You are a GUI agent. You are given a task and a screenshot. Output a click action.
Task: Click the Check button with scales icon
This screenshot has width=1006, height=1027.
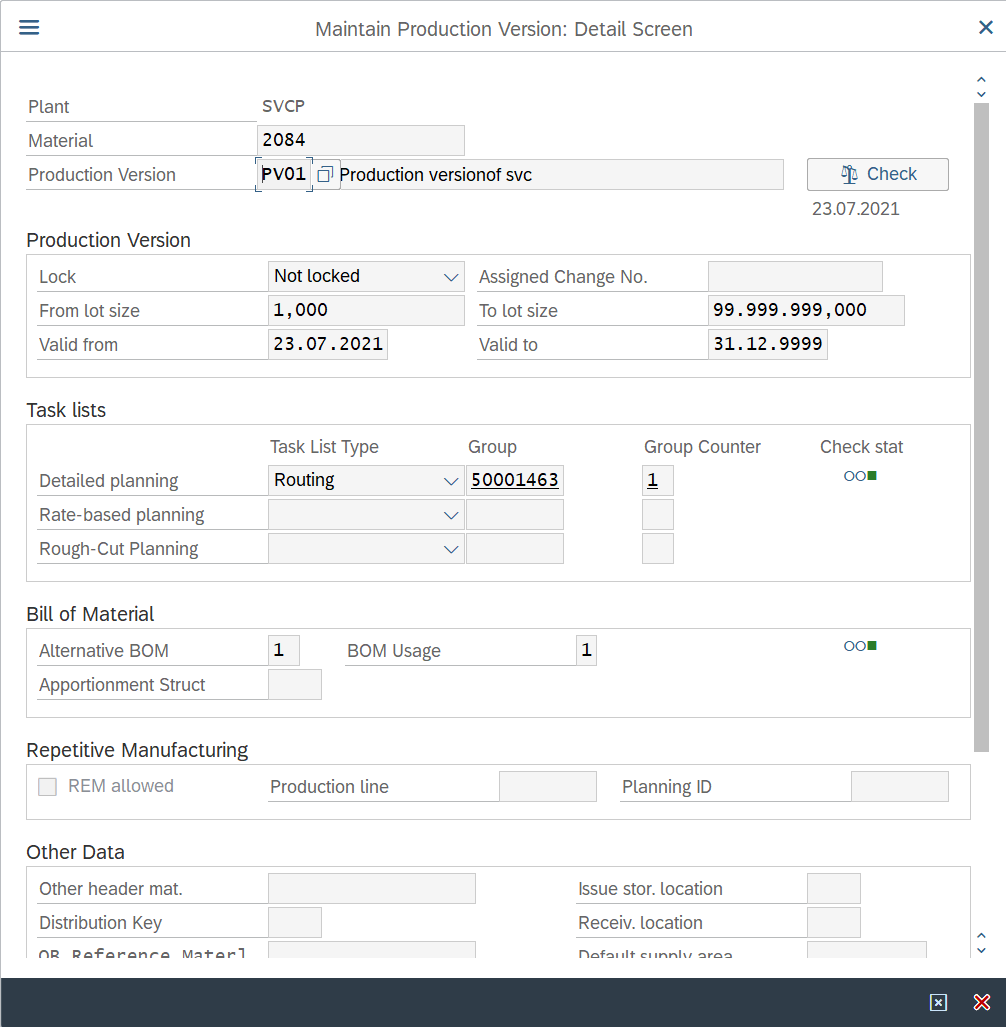[x=877, y=174]
